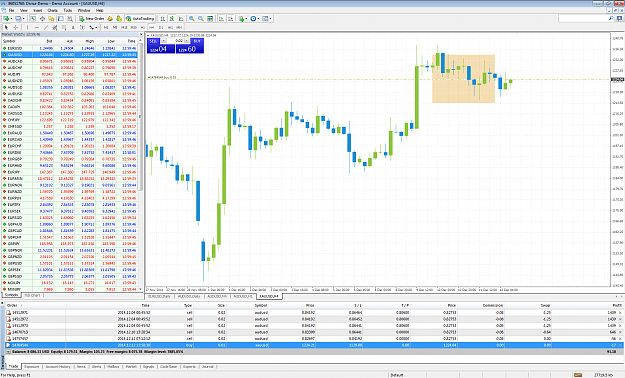Switch to the Account History terminal tab
The image size is (625, 378).
click(58, 366)
